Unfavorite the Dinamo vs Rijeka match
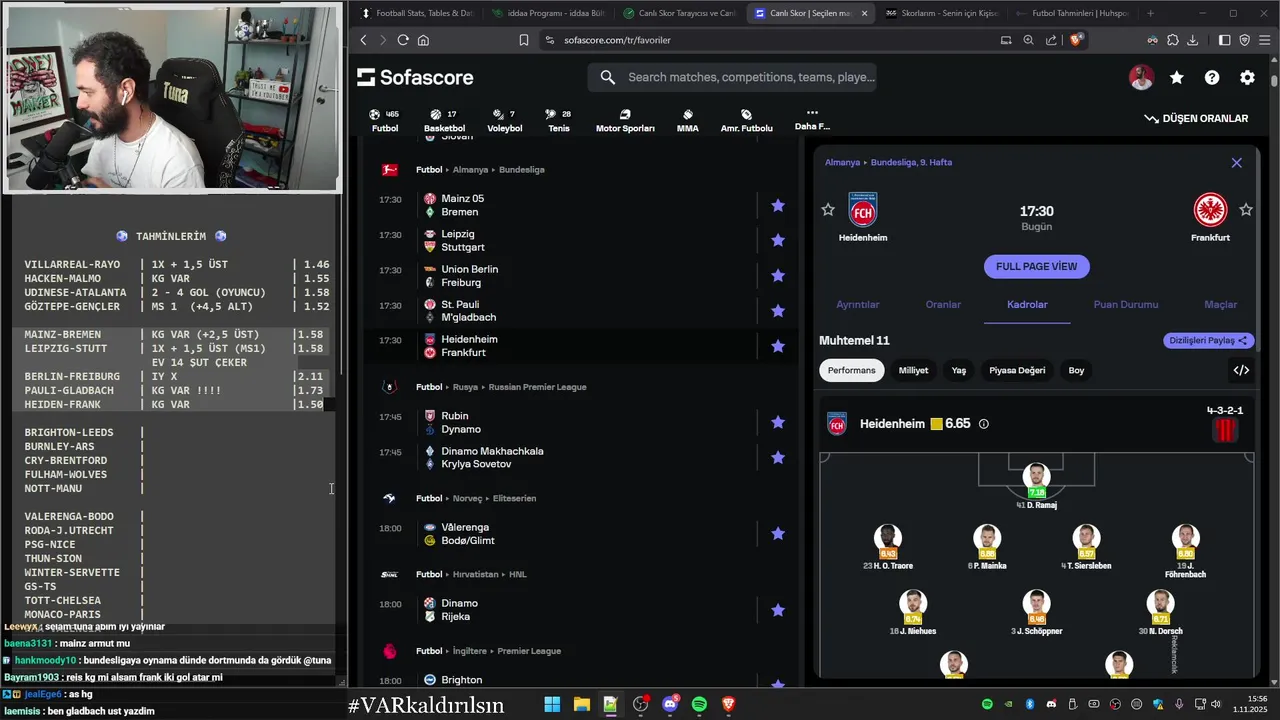The width and height of the screenshot is (1280, 720). tap(778, 610)
